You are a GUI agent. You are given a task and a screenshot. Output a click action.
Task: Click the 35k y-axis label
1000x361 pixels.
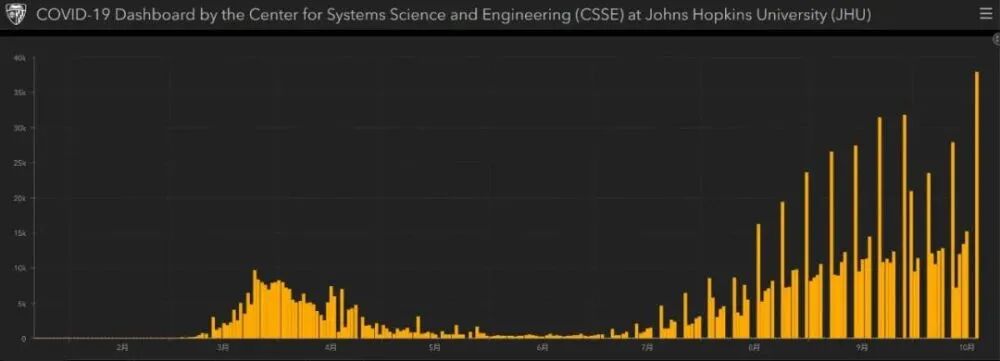point(20,93)
